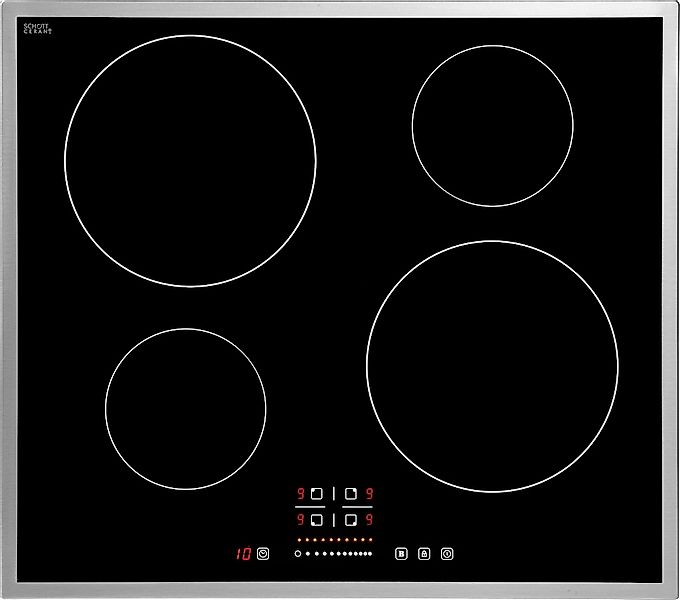The width and height of the screenshot is (680, 600).
Task: Tap the red timer display showing 10
Action: pyautogui.click(x=243, y=553)
